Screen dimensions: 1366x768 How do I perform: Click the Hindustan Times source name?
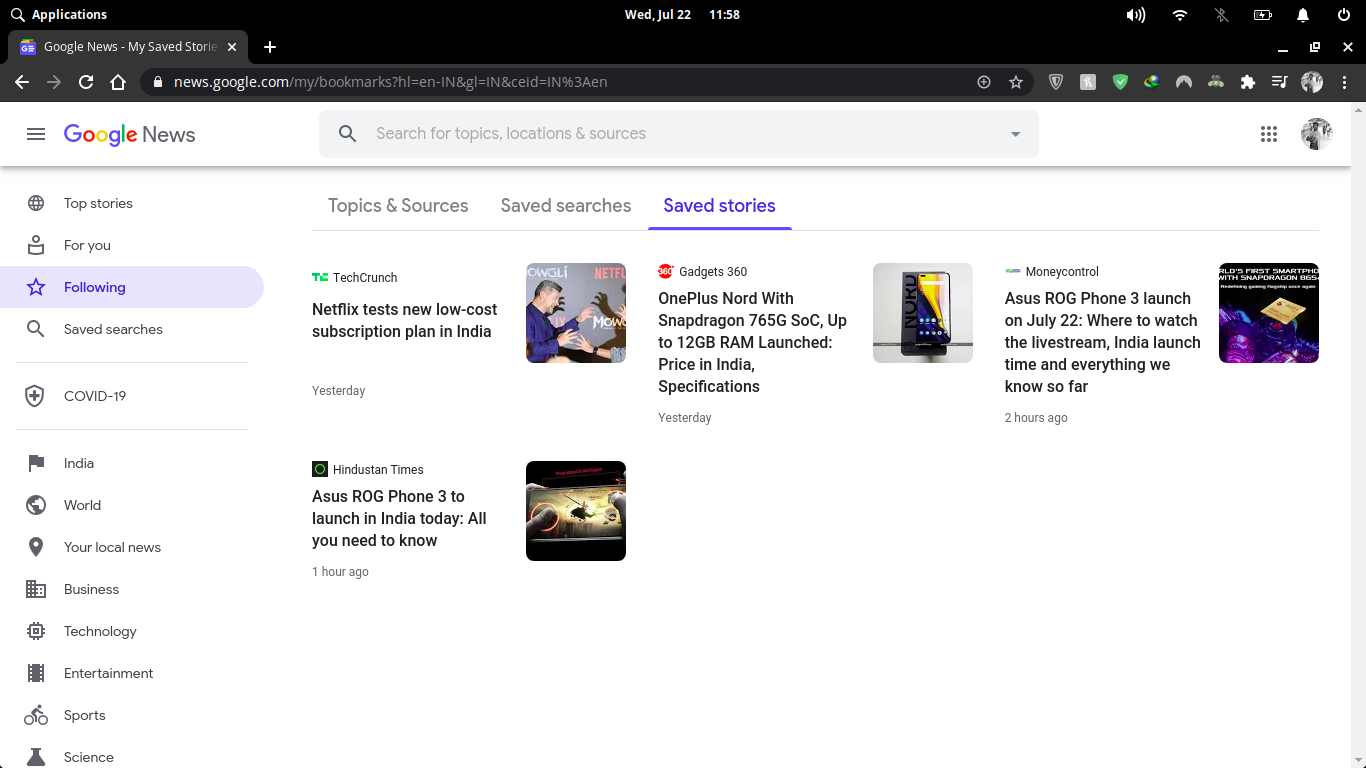pyautogui.click(x=378, y=470)
